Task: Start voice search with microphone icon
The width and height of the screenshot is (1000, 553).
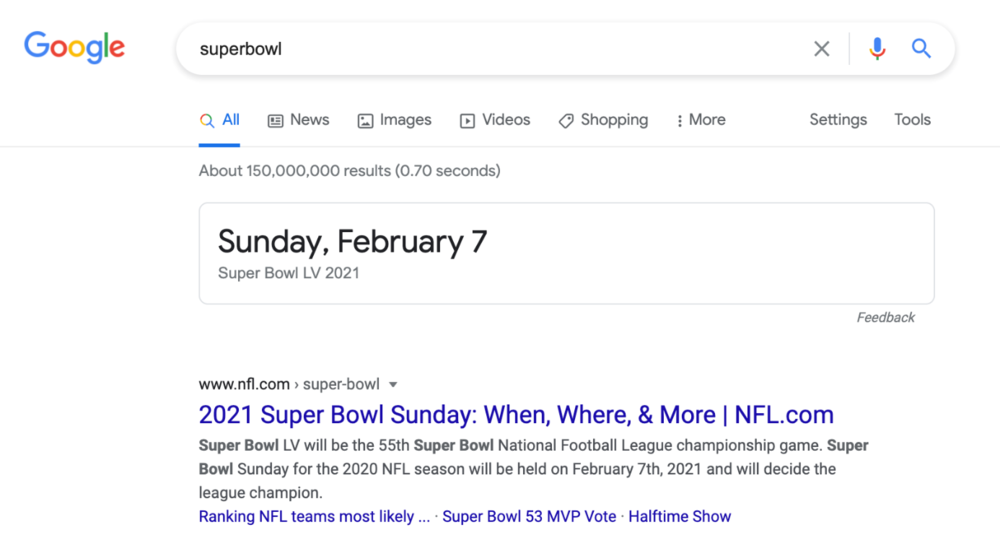Action: click(877, 48)
